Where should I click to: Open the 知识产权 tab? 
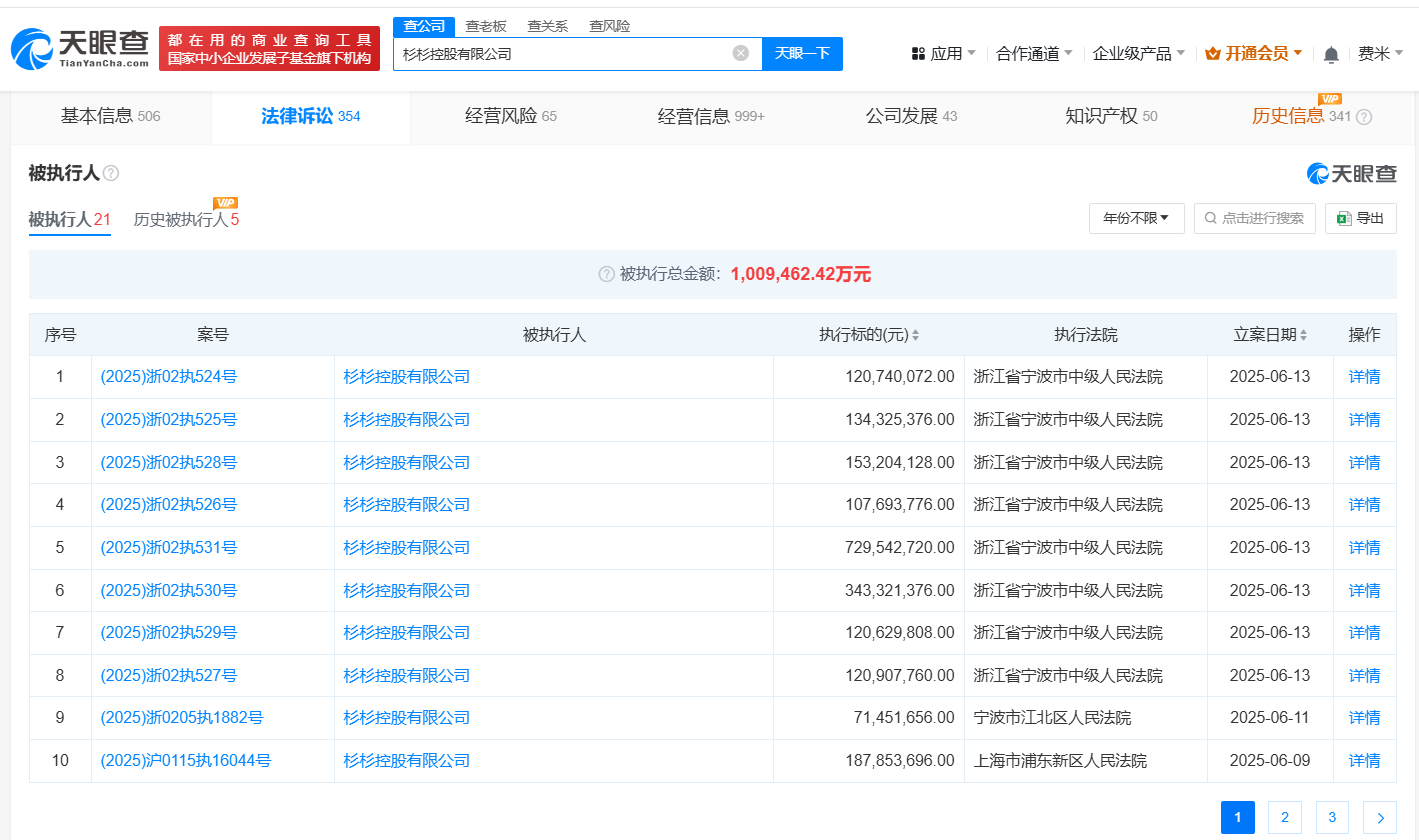(x=1111, y=116)
